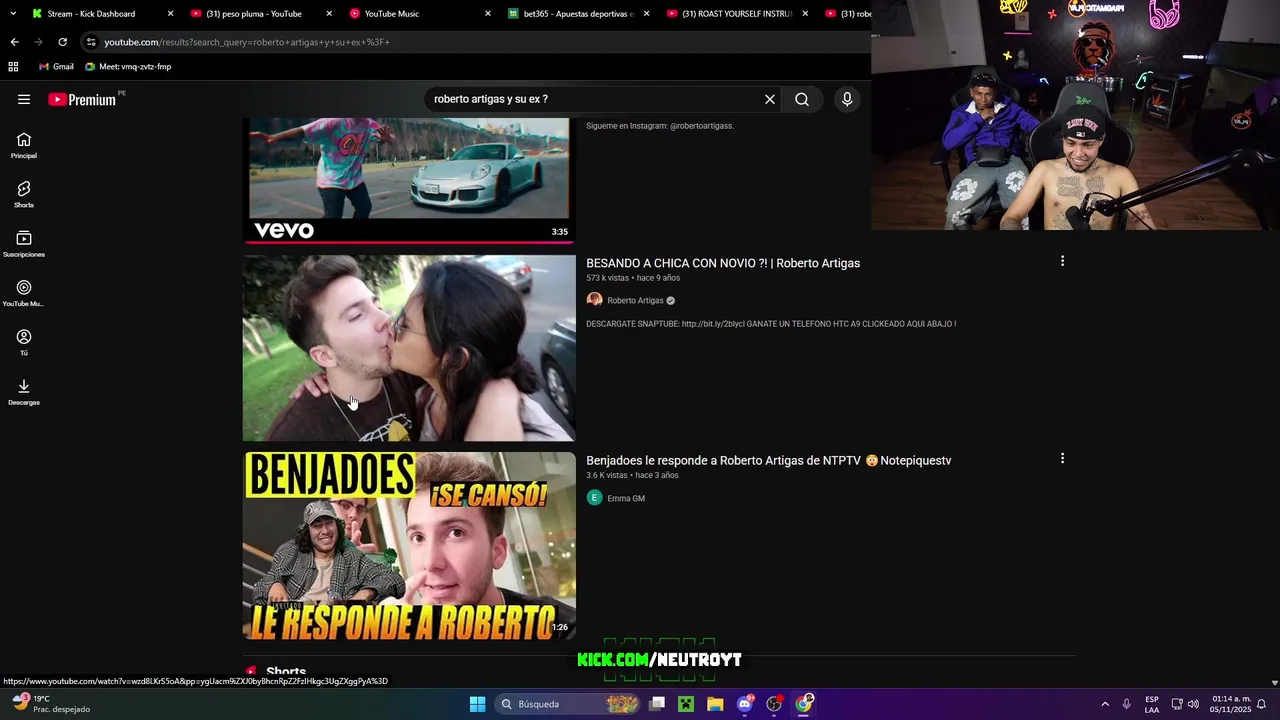
Task: Open options for BESANDO A CHICA video
Action: coord(1062,261)
